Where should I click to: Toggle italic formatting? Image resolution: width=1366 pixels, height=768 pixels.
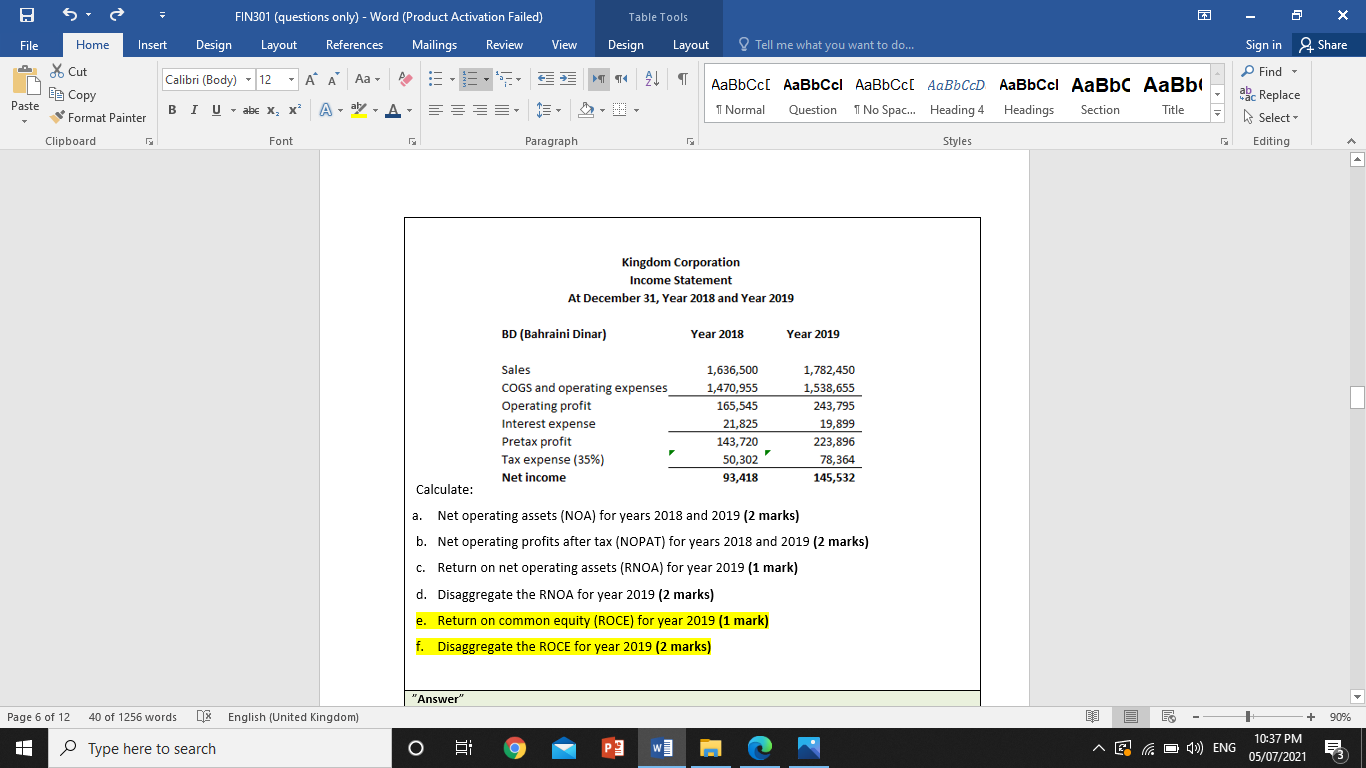tap(192, 109)
